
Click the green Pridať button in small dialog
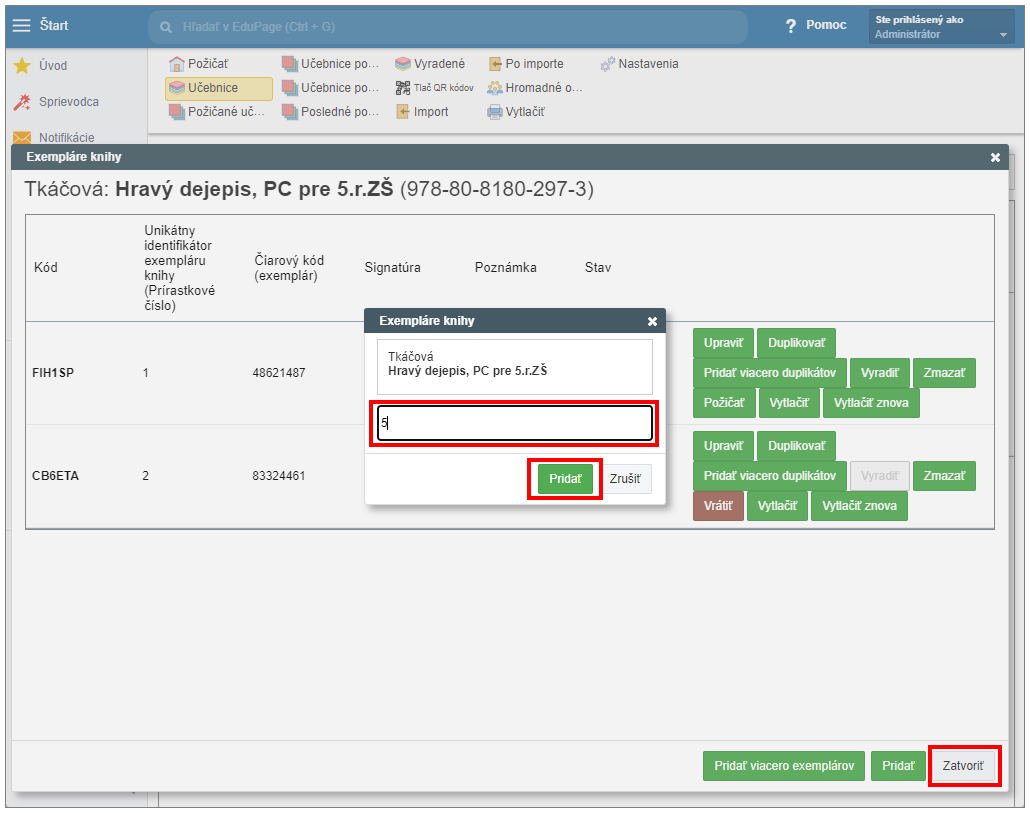click(x=565, y=479)
